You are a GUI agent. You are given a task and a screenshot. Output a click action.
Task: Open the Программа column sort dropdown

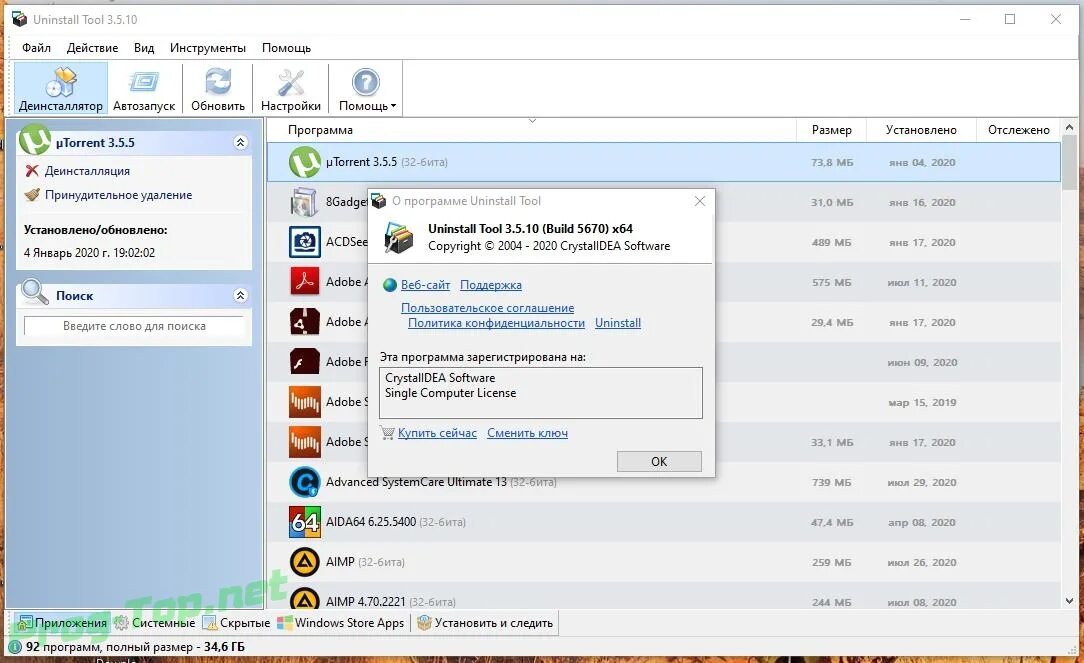(531, 119)
